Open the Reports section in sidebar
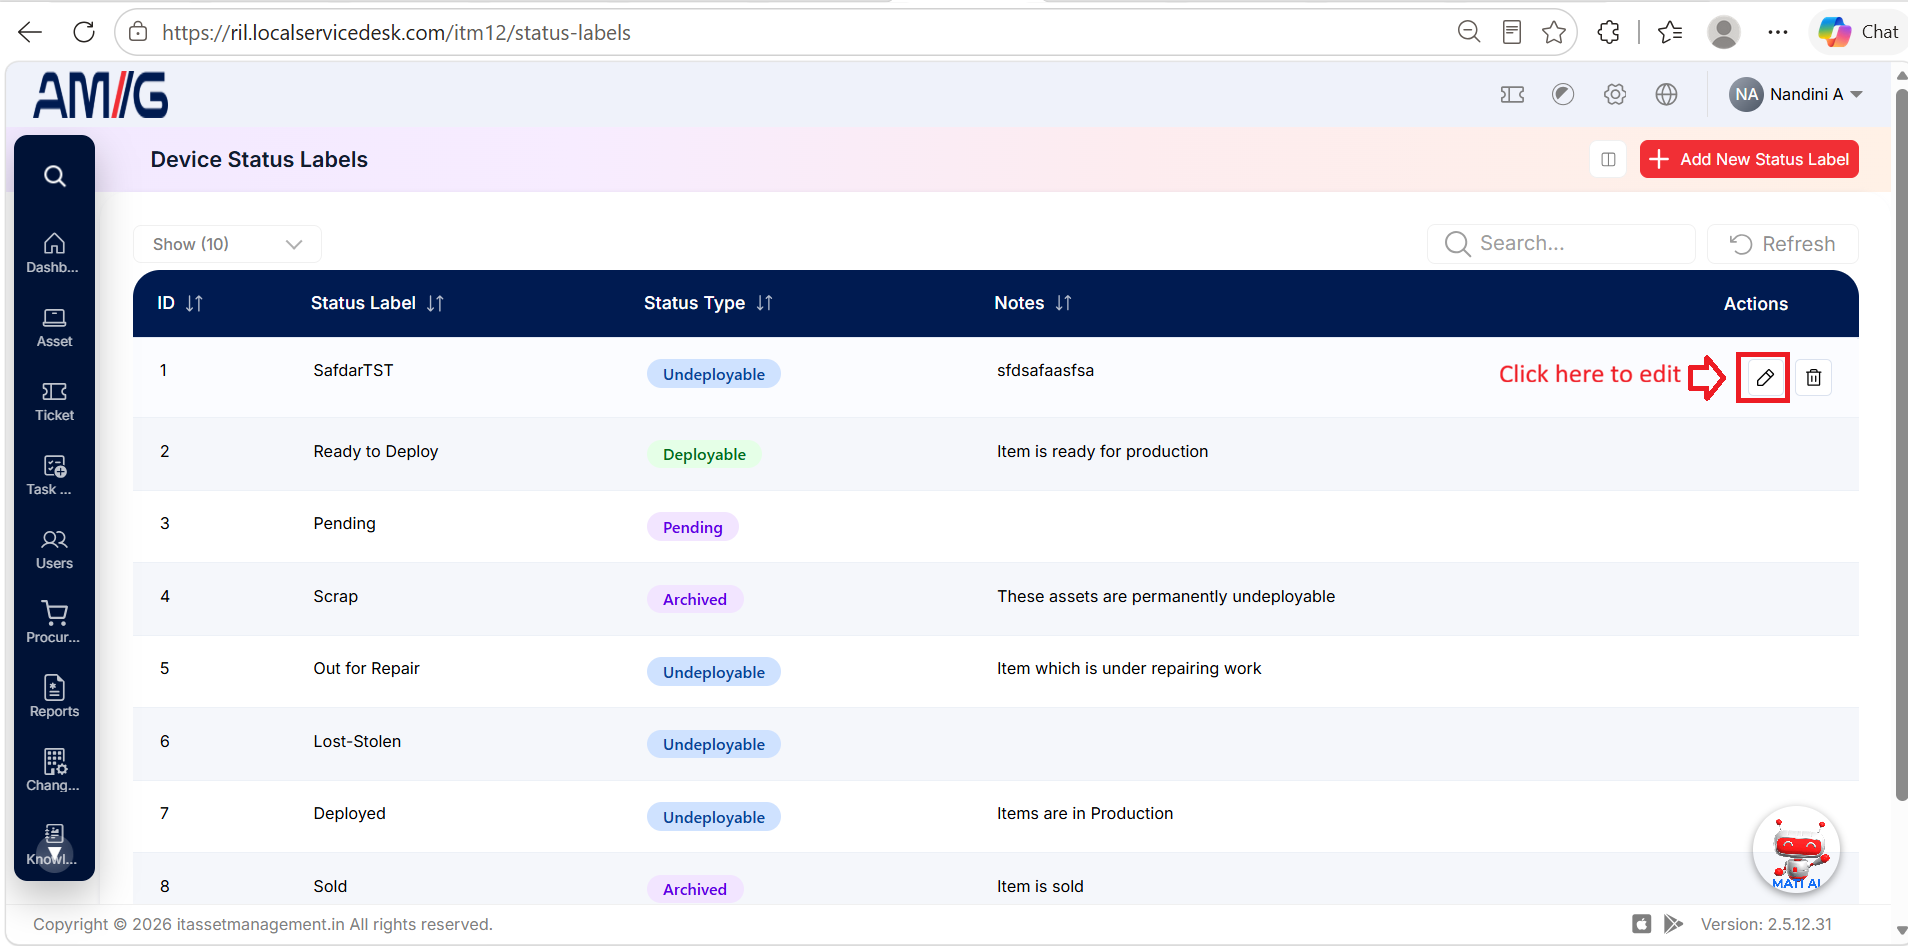Image resolution: width=1908 pixels, height=949 pixels. point(54,697)
